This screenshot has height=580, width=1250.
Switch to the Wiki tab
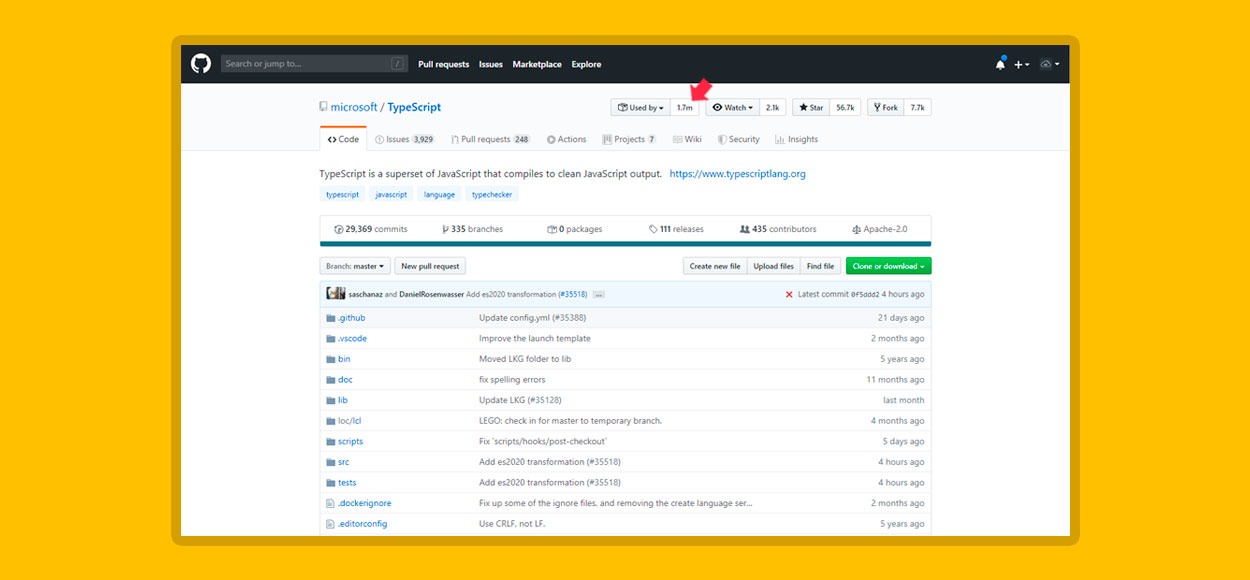click(x=687, y=139)
